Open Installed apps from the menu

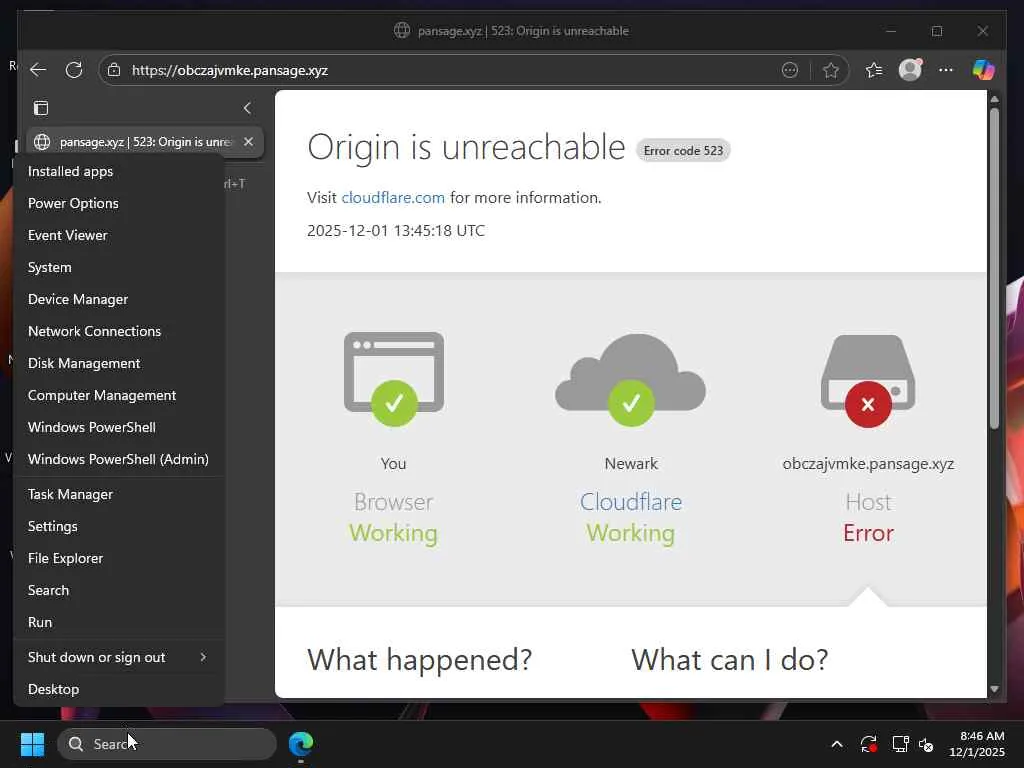71,171
